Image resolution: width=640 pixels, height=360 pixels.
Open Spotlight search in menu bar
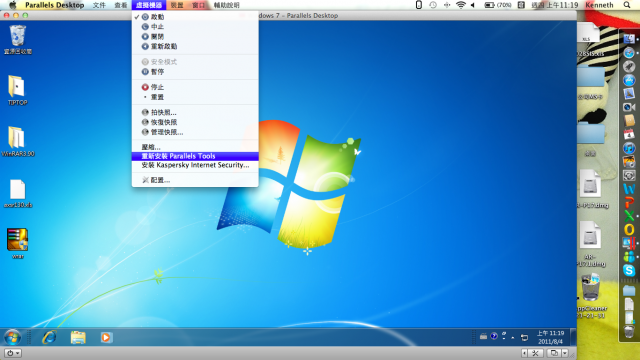tap(627, 5)
